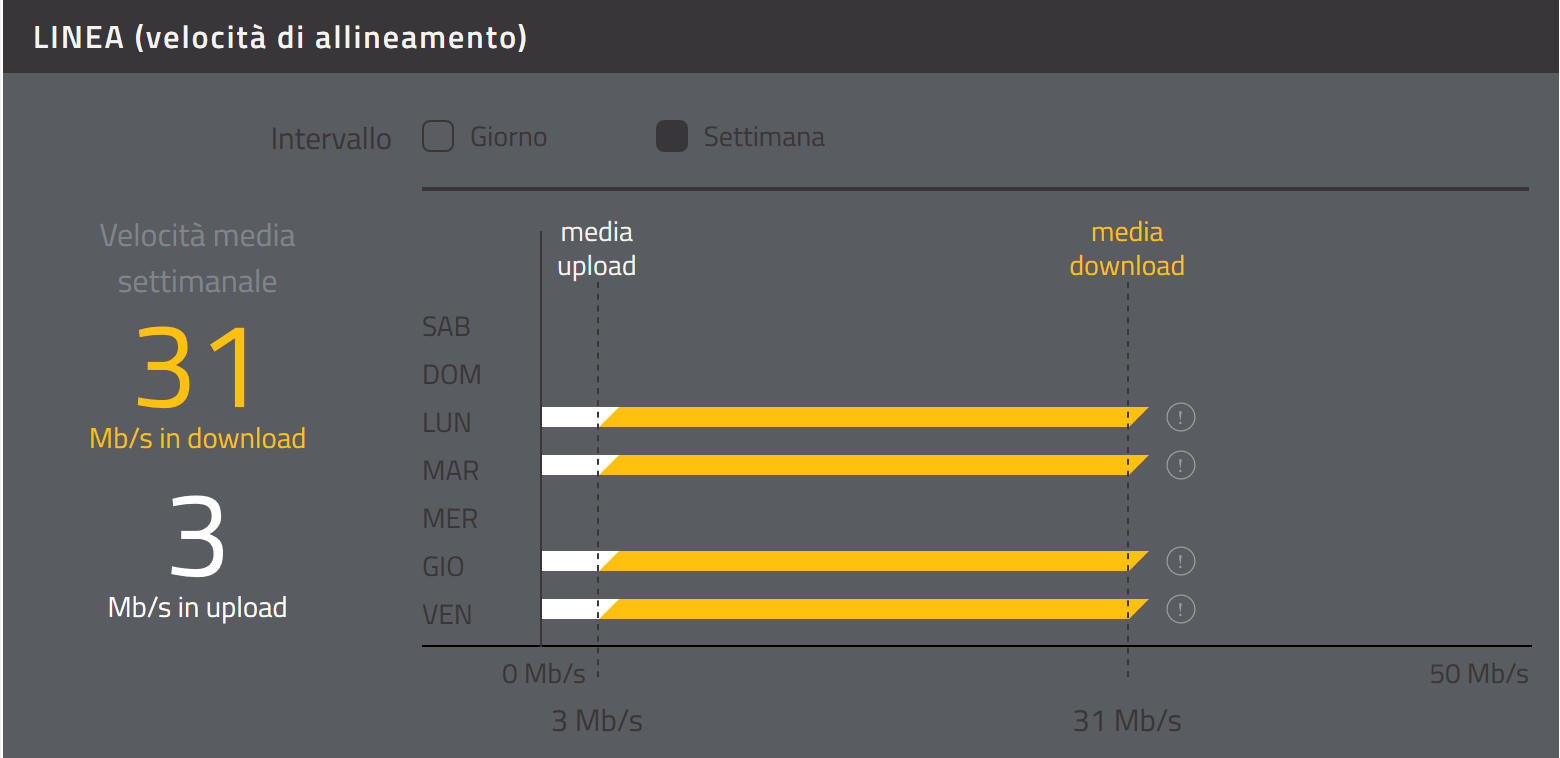Click the Giorno label text
1560x758 pixels.
[508, 137]
